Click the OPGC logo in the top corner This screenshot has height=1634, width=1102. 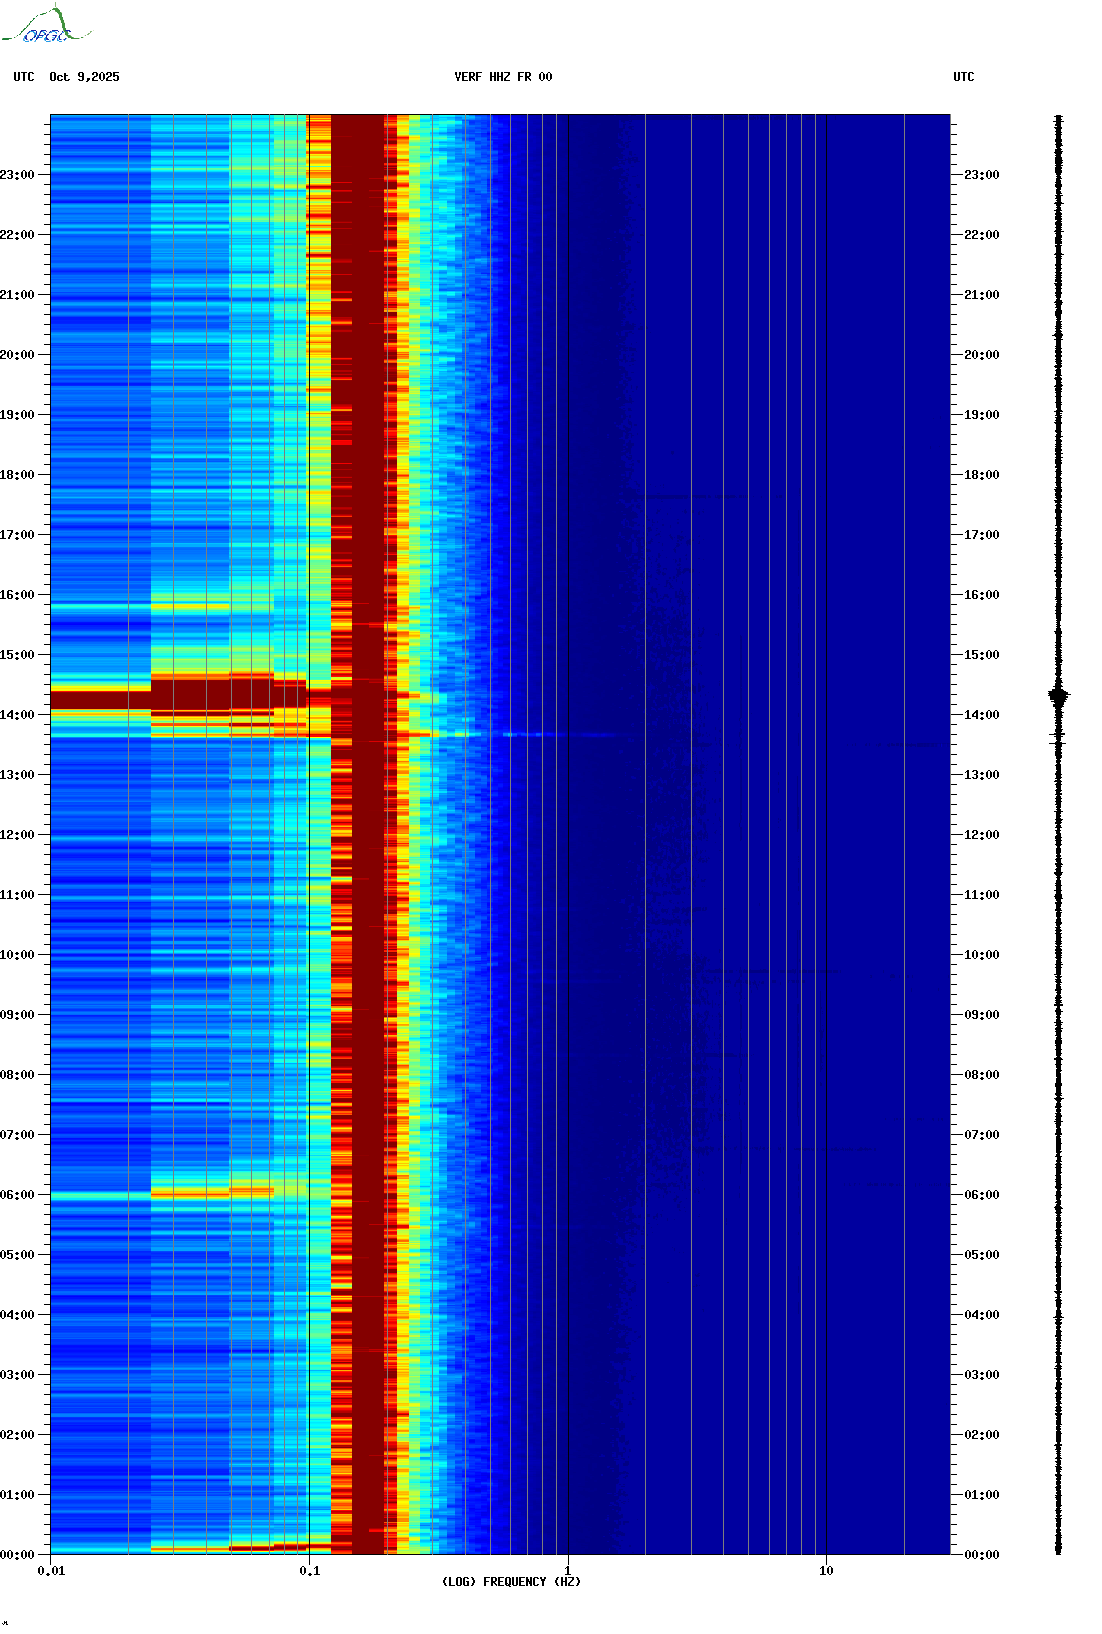click(46, 26)
